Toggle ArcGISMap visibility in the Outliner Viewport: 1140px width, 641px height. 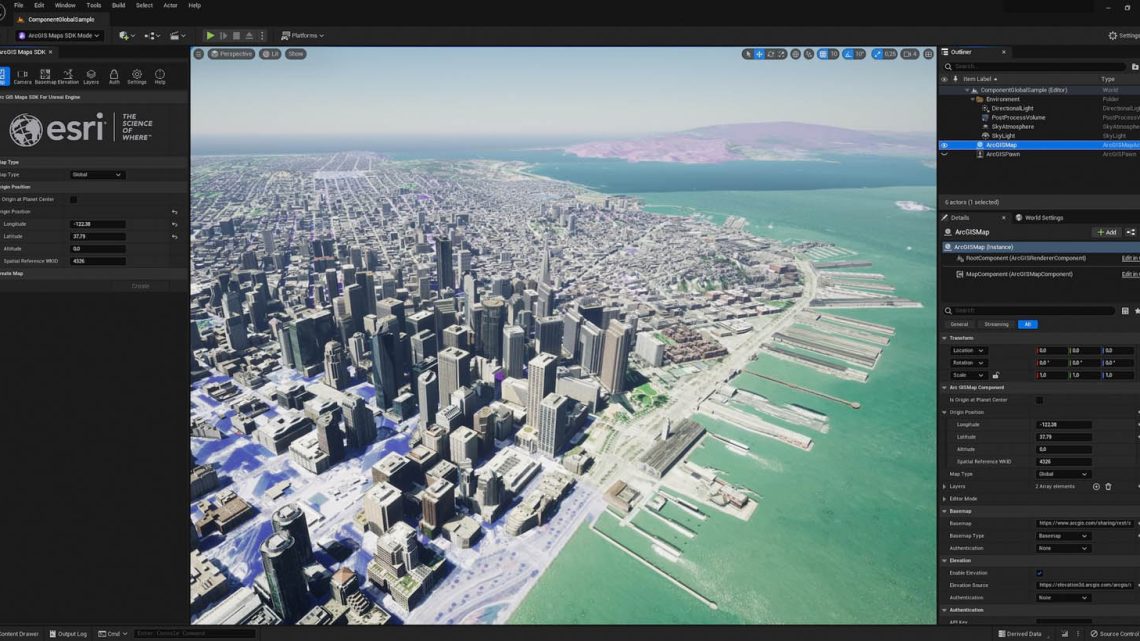943,145
